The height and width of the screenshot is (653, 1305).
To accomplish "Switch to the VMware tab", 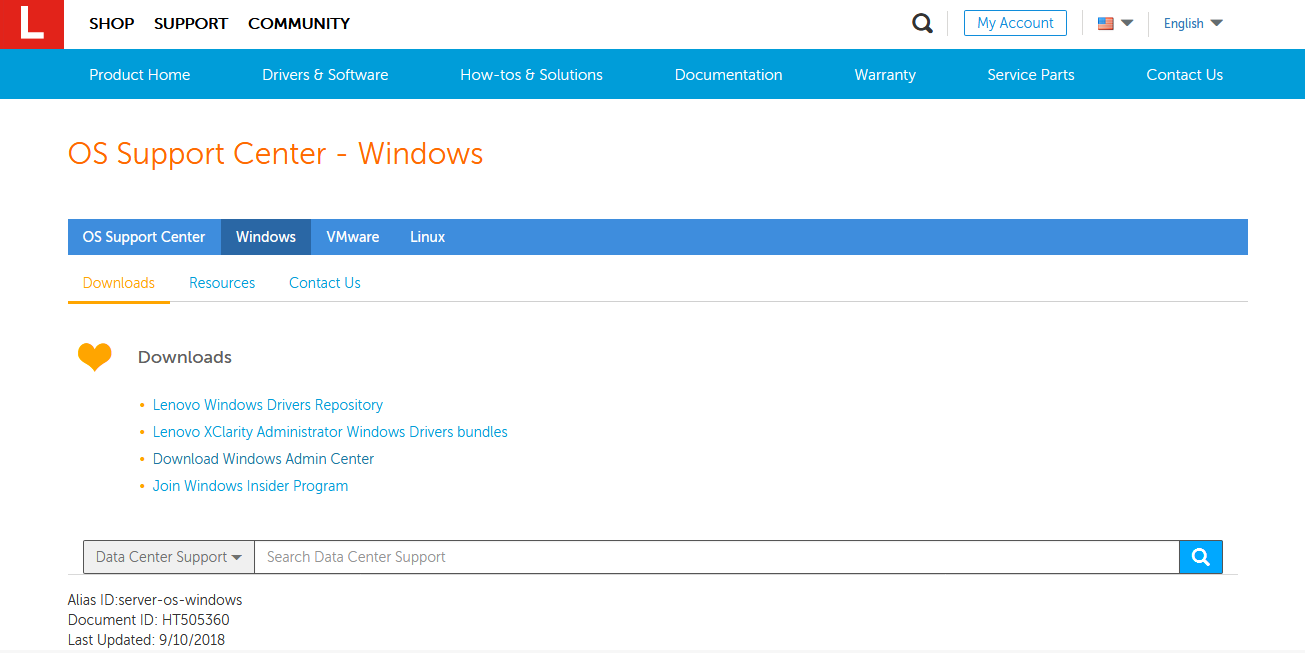I will coord(352,237).
